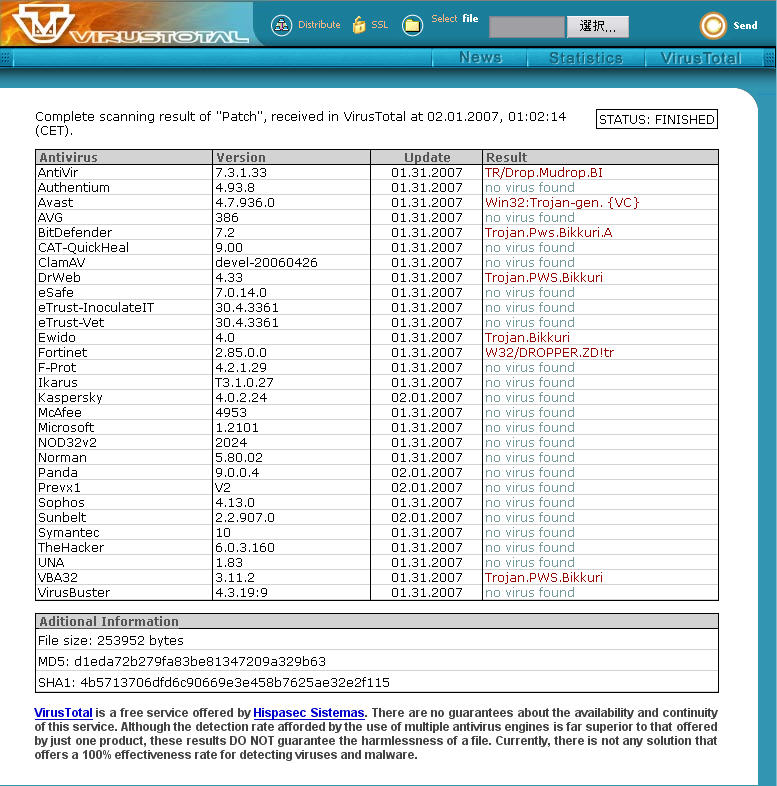Click the eTrust-Vet row name
Viewport: 777px width, 786px height.
[x=71, y=322]
